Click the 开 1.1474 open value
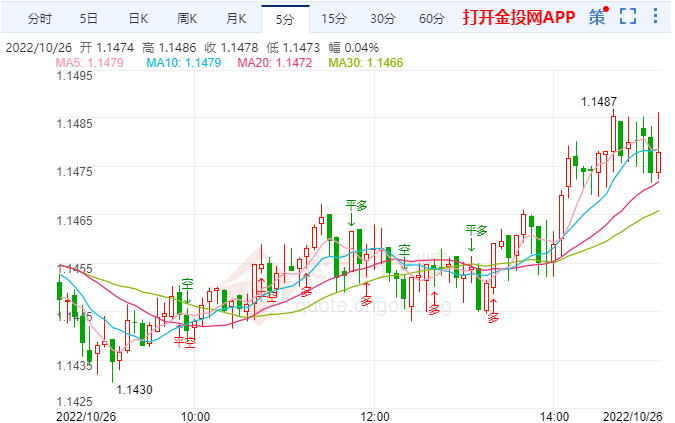The width and height of the screenshot is (675, 423). [x=107, y=47]
